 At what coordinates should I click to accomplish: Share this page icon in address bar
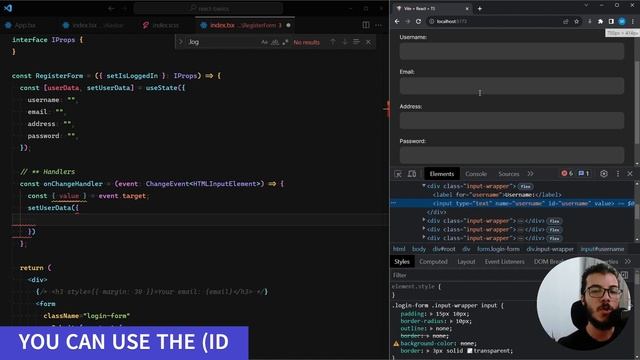pos(566,21)
